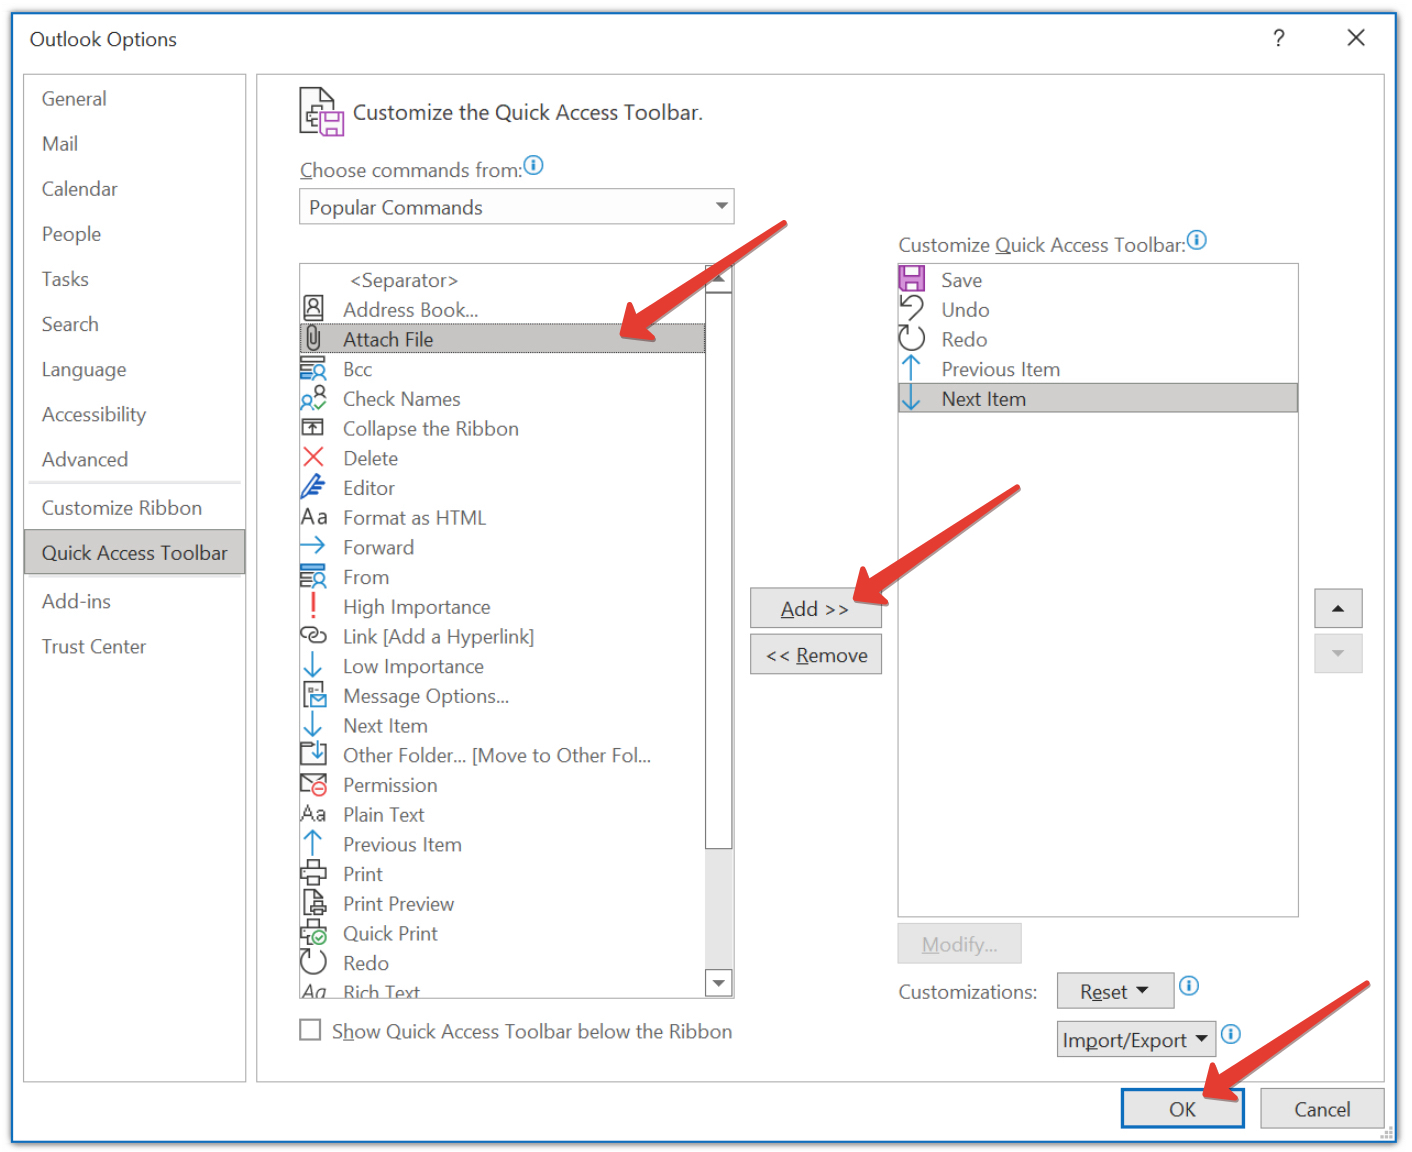Select <Separator> in the command list
This screenshot has width=1412, height=1152.
pyautogui.click(x=503, y=280)
